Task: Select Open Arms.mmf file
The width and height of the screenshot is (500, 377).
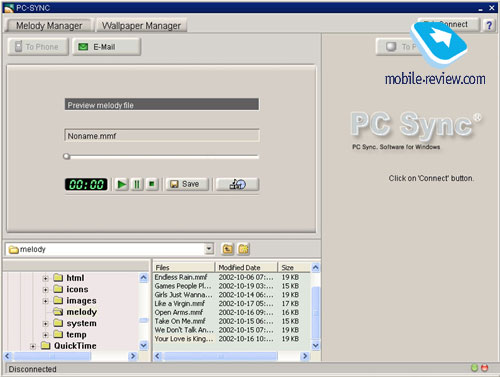Action: pyautogui.click(x=179, y=312)
